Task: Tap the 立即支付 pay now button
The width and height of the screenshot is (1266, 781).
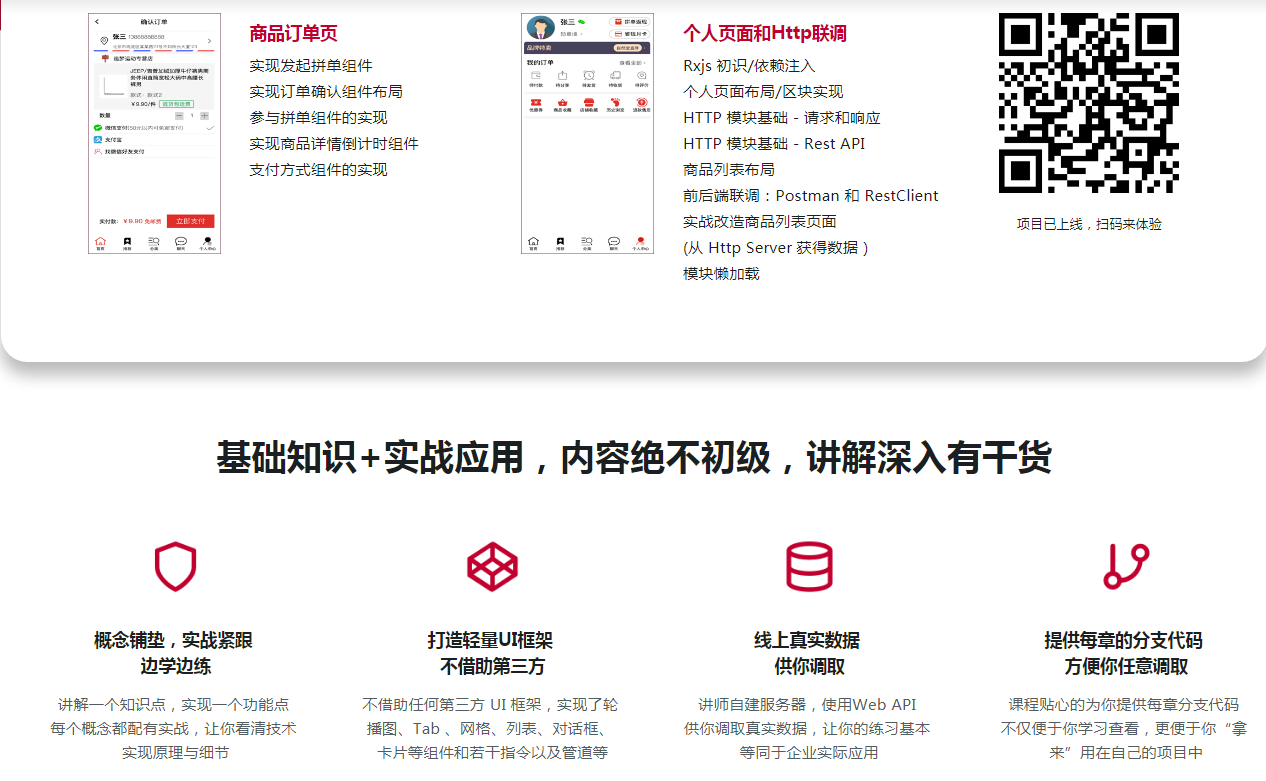Action: [x=193, y=219]
